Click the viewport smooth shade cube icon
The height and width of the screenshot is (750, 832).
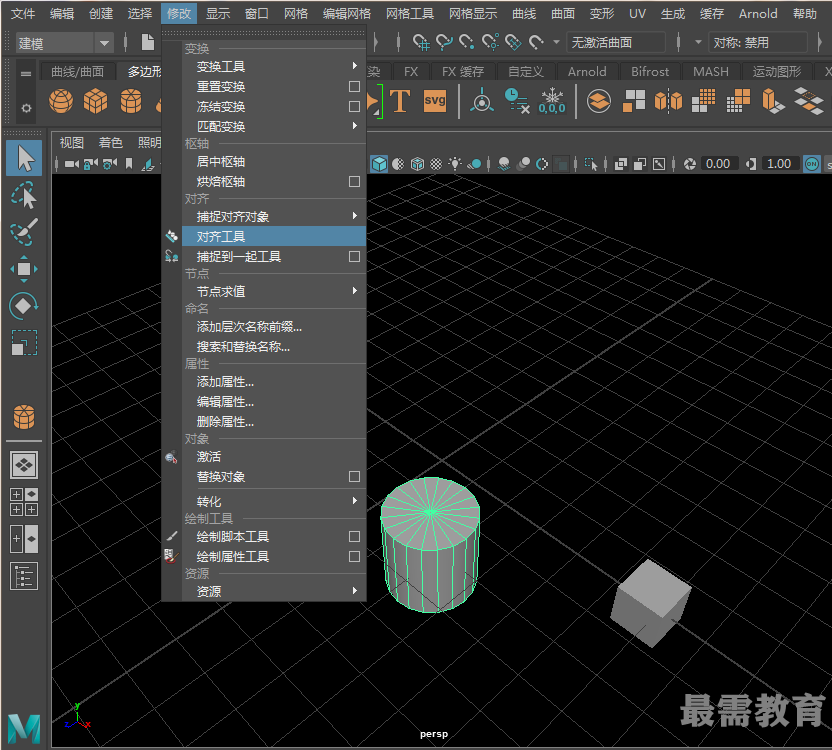[x=379, y=164]
